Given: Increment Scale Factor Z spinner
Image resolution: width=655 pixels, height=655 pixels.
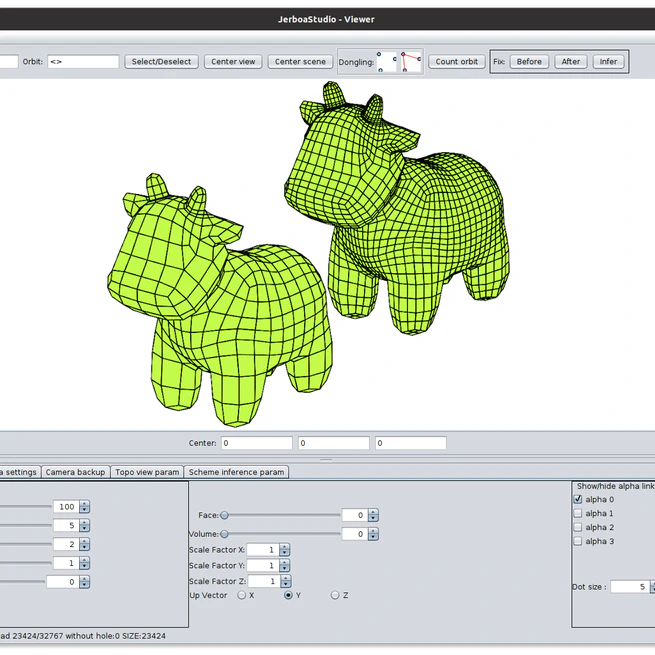Looking at the screenshot, I should [x=286, y=578].
